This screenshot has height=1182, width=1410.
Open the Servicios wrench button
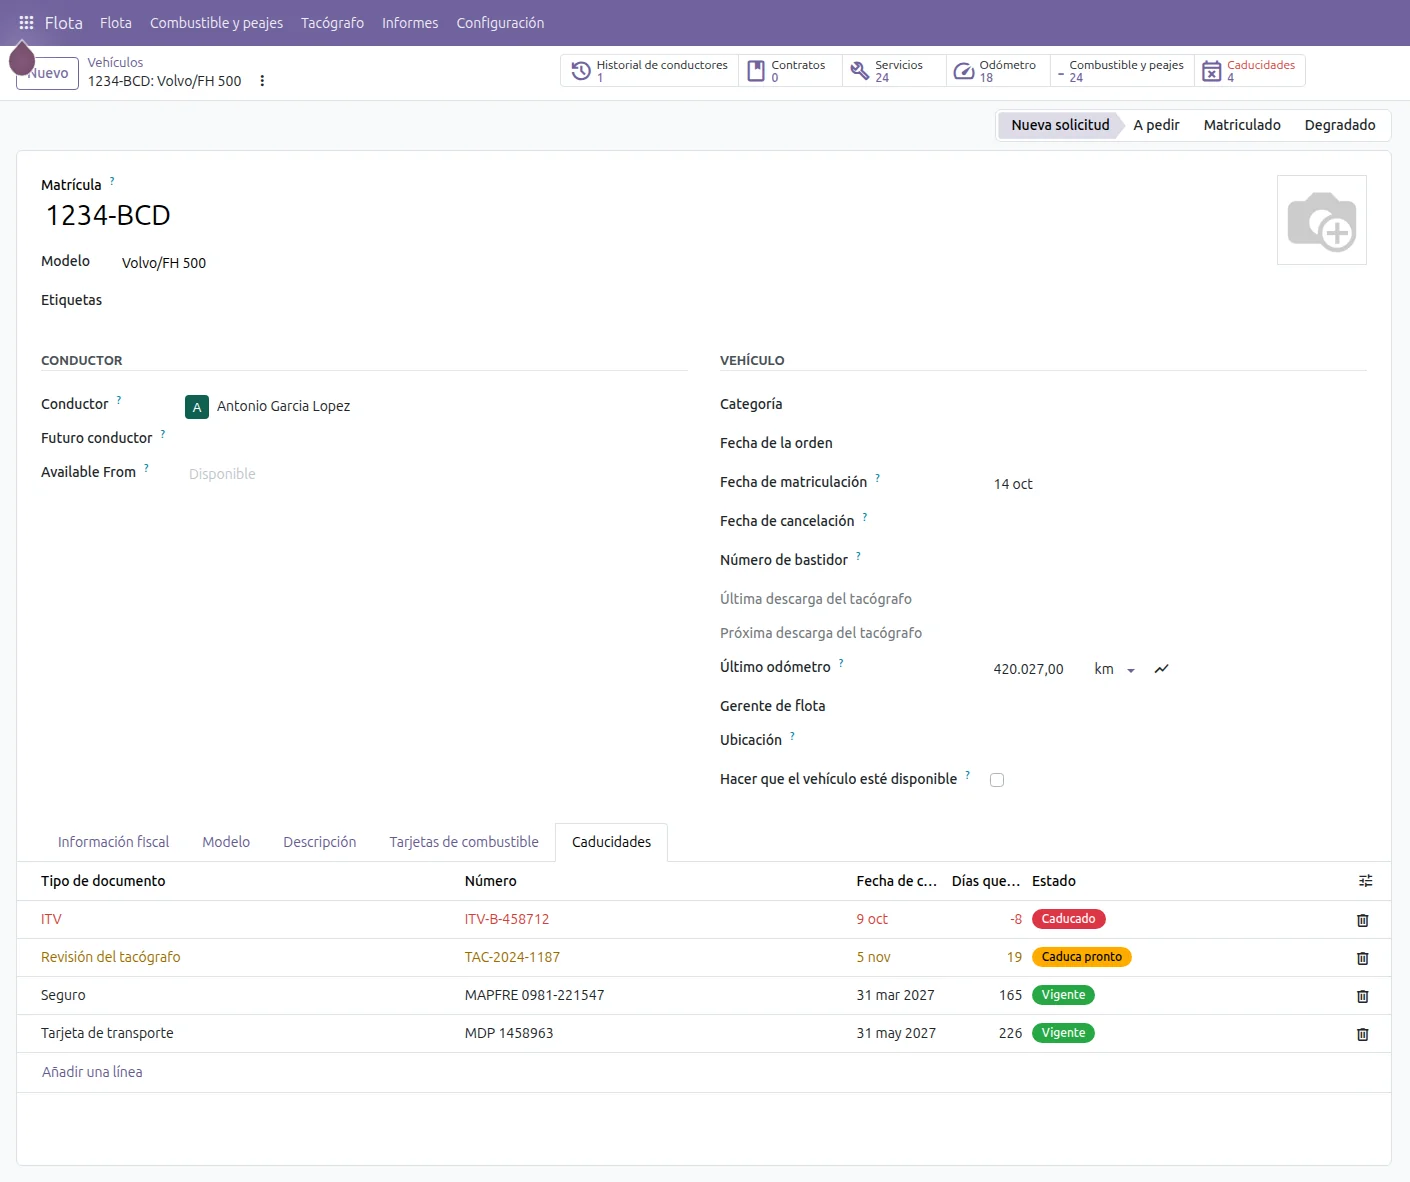pos(894,71)
